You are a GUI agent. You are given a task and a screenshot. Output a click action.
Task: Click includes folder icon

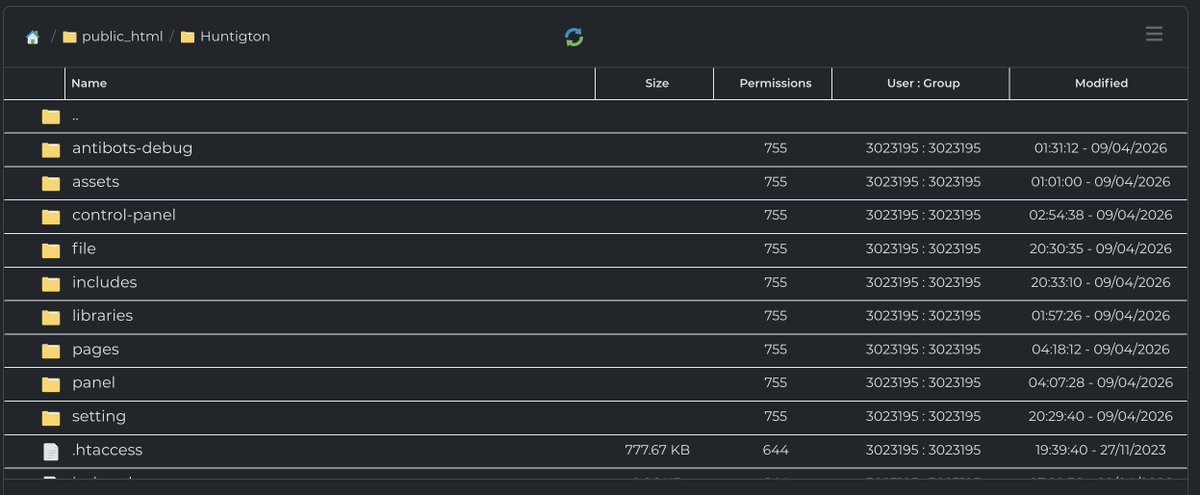click(x=51, y=283)
